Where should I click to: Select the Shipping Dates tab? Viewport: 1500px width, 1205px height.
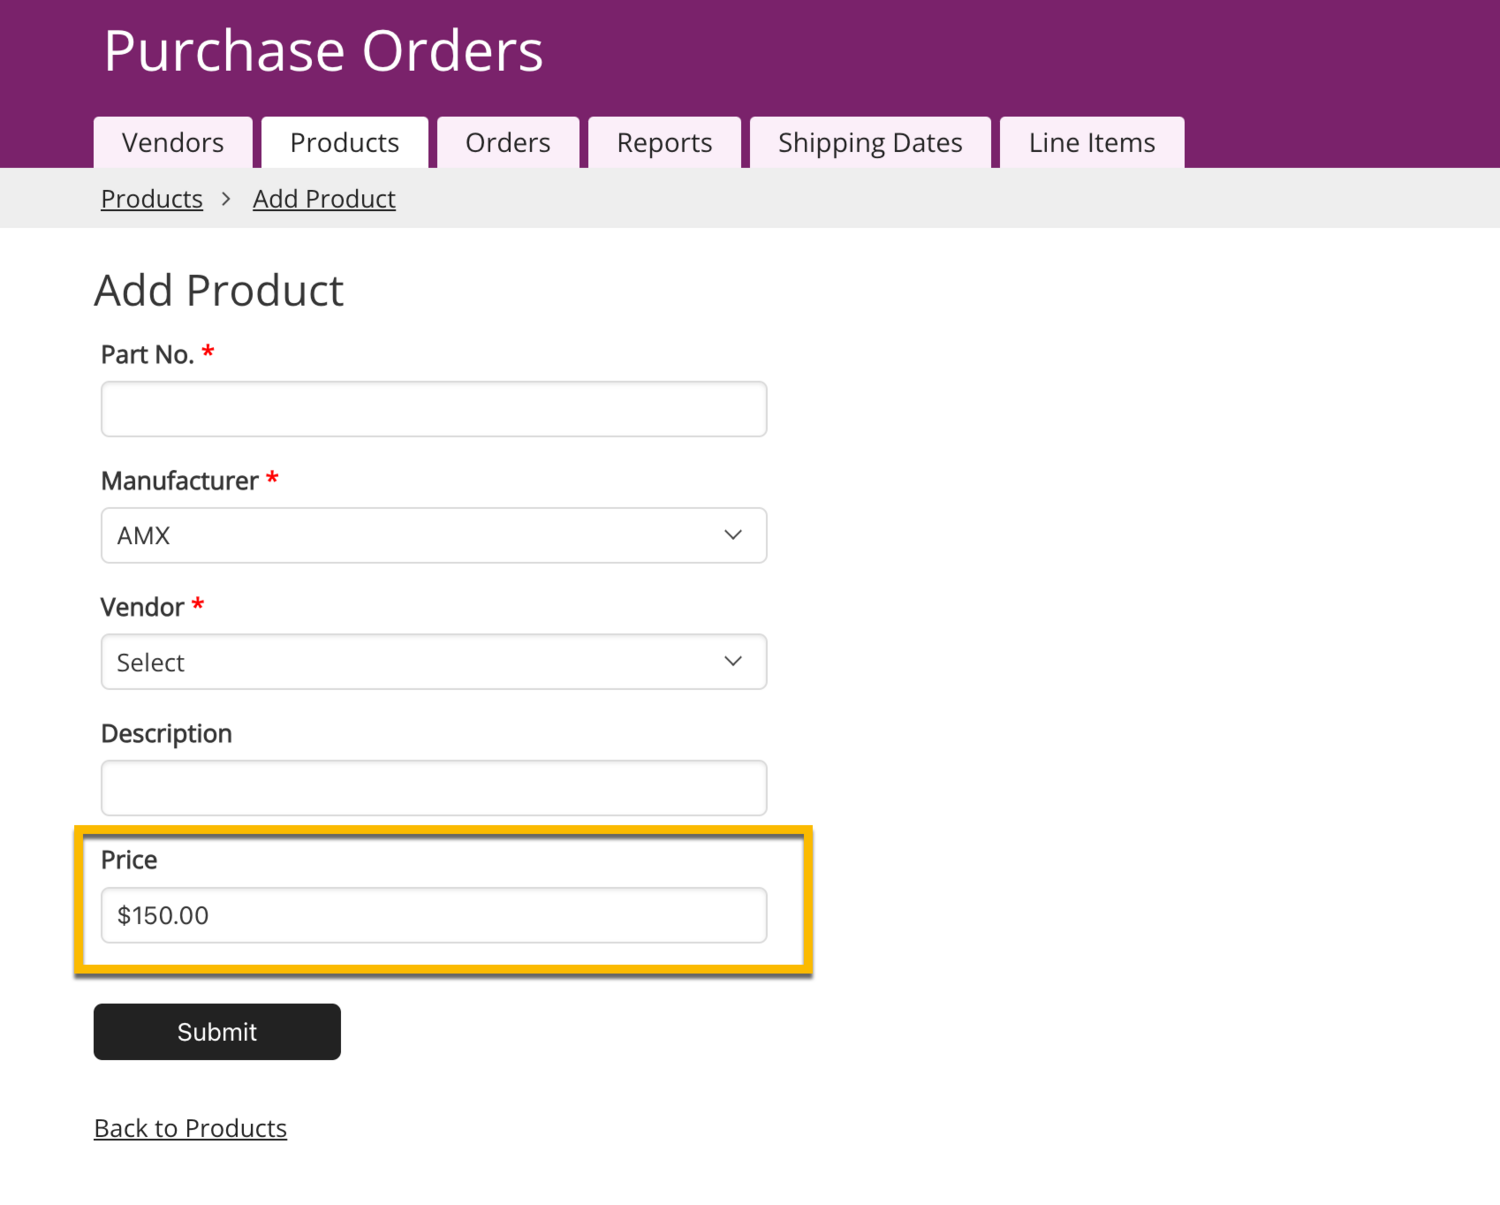pyautogui.click(x=870, y=143)
